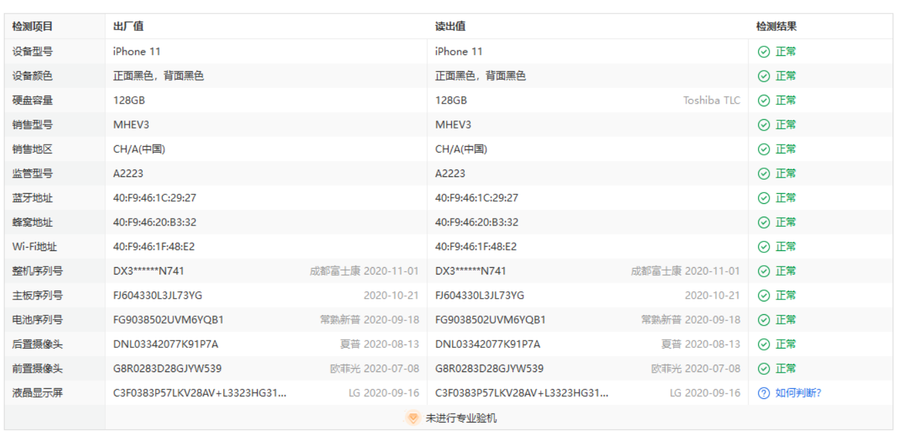Click the green check icon in the 设备颜色 row
This screenshot has height=436, width=900.
tap(763, 76)
